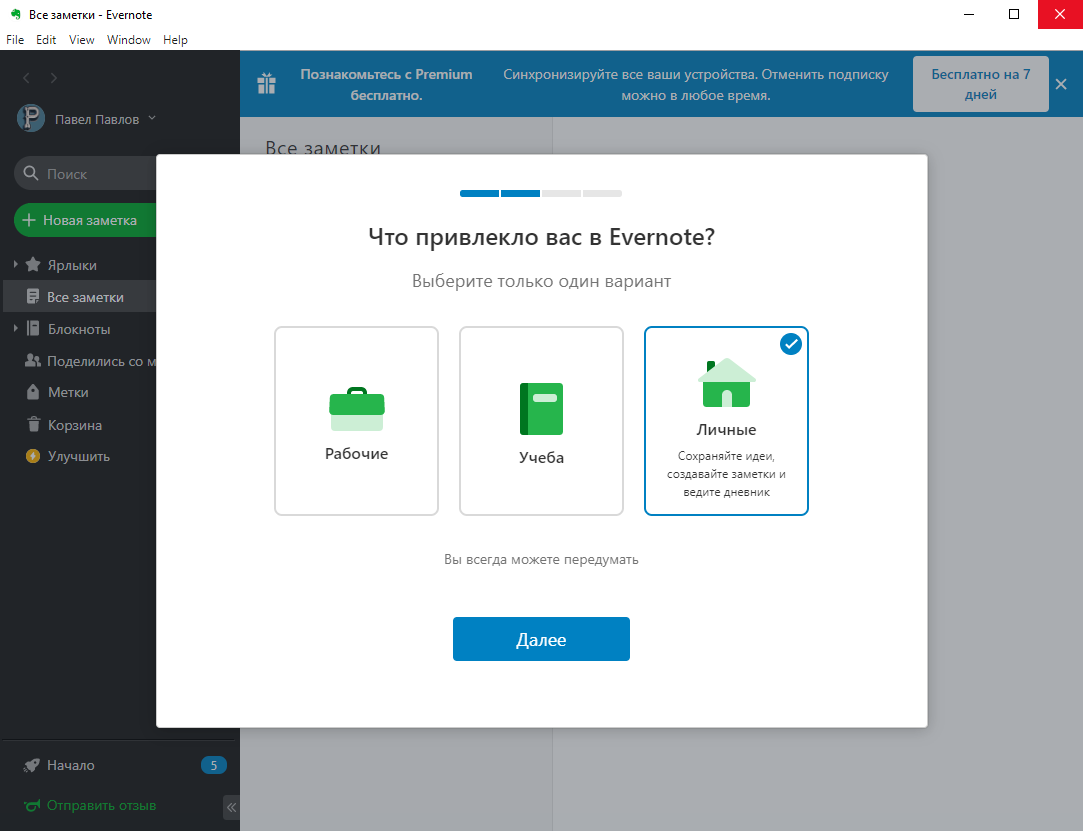Image resolution: width=1083 pixels, height=831 pixels.
Task: Click the Ярлыки star icon
Action: pos(32,265)
